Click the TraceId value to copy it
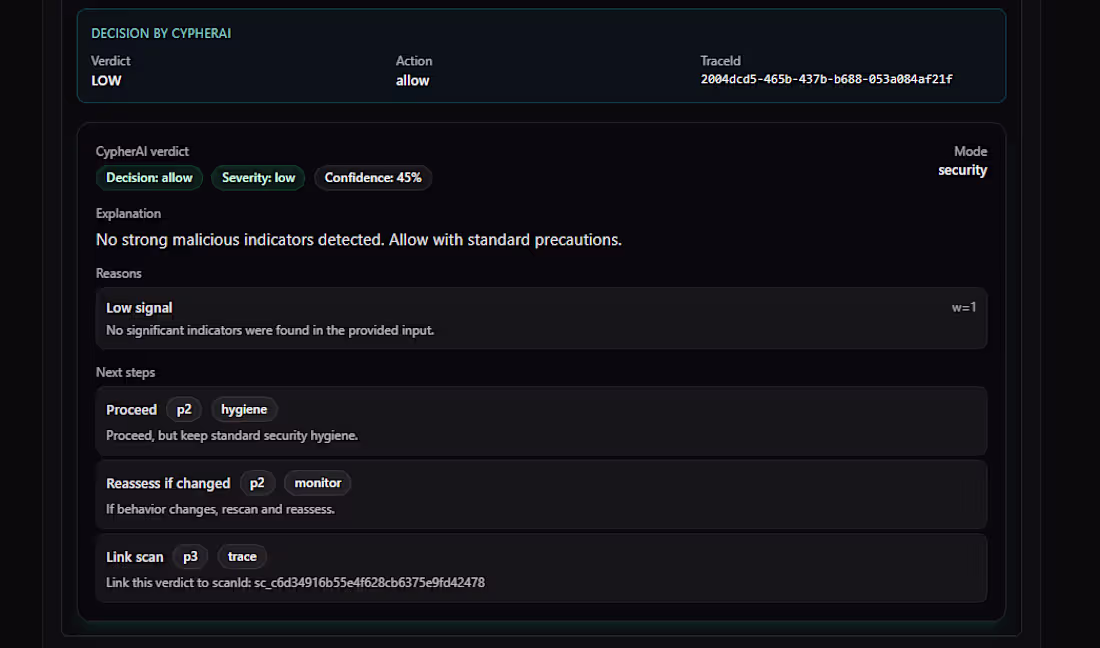This screenshot has height=648, width=1100. click(826, 78)
